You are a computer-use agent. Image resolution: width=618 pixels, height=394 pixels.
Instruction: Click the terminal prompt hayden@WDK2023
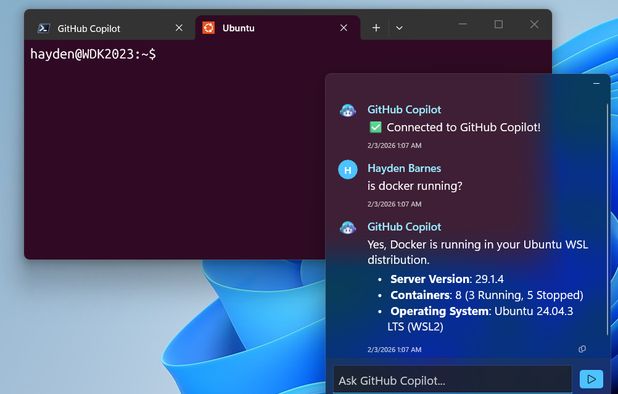click(x=93, y=54)
